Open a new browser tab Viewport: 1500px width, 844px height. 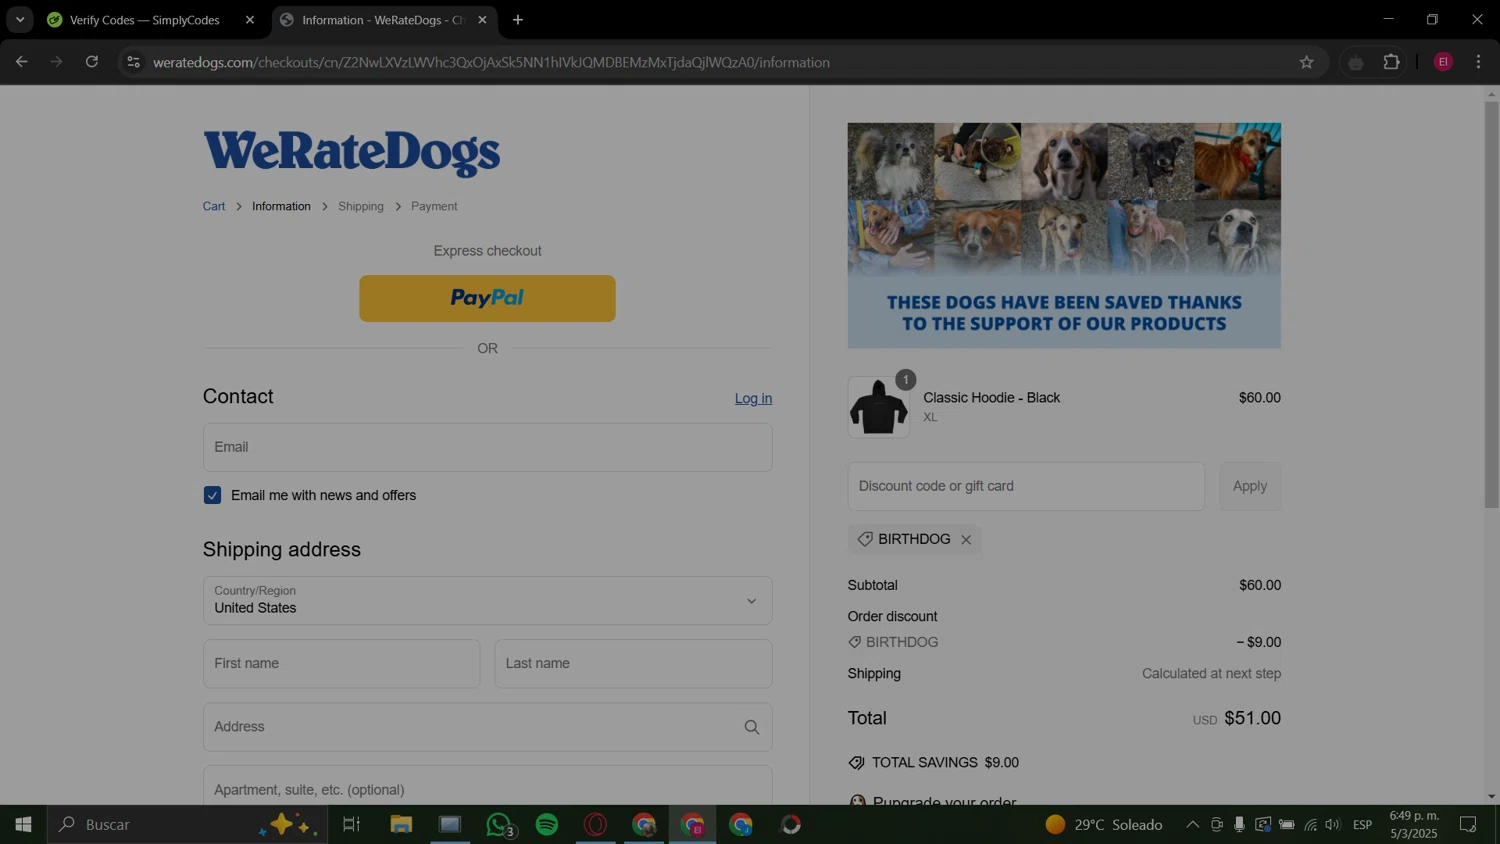(518, 20)
